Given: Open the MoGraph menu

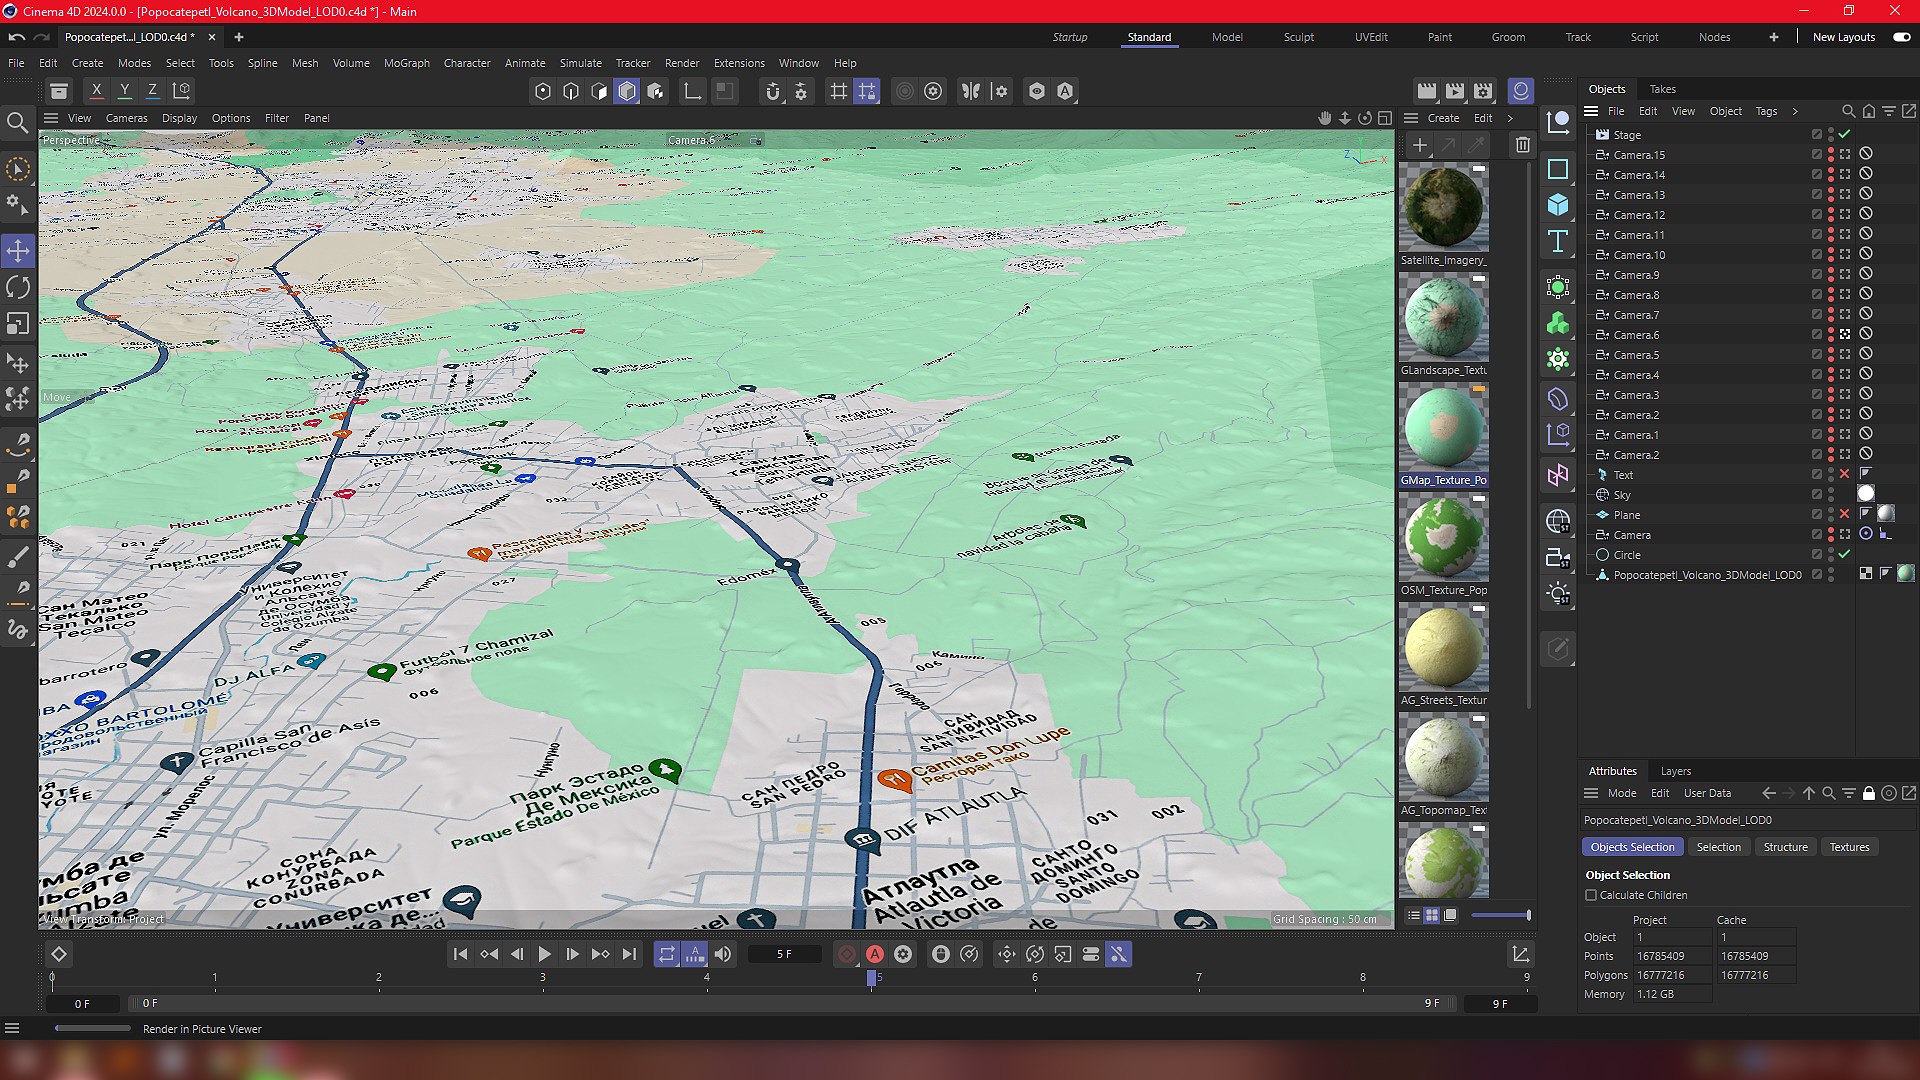Looking at the screenshot, I should pyautogui.click(x=407, y=63).
